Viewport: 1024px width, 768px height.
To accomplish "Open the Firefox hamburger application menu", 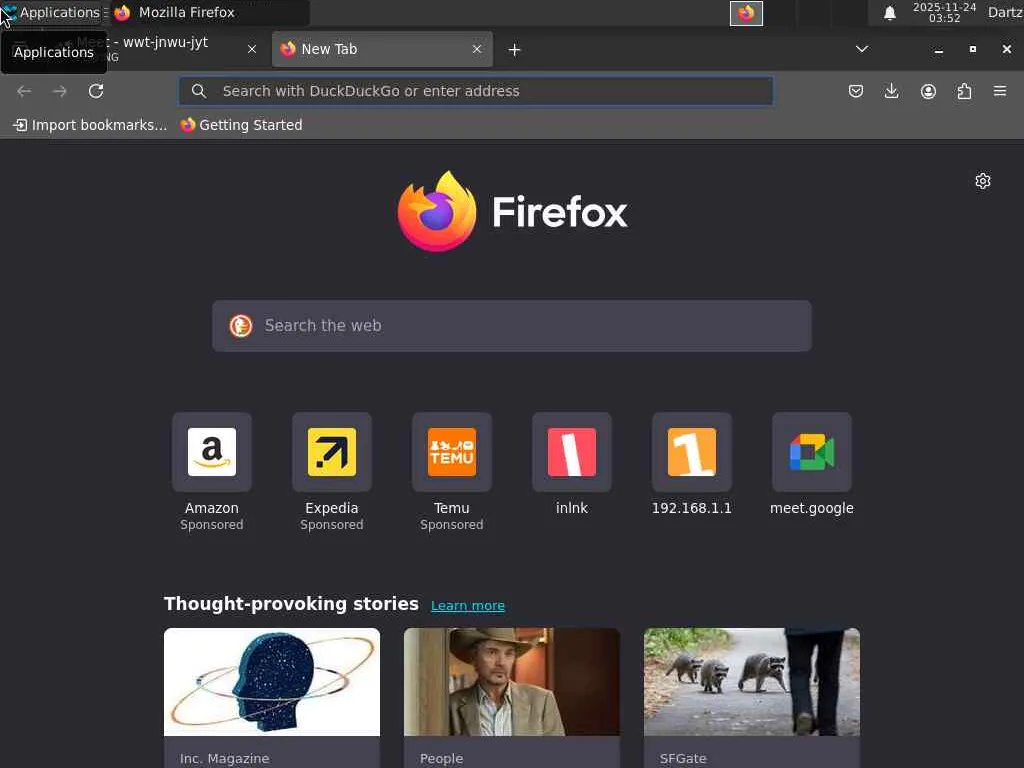I will (1000, 91).
